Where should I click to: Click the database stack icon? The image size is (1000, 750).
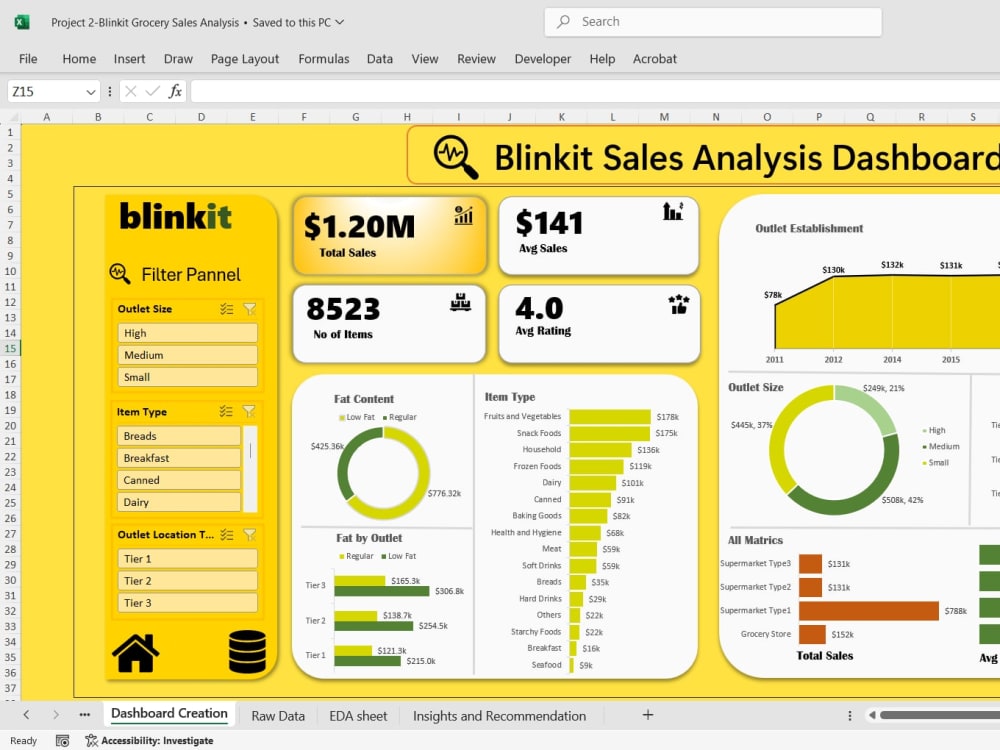[247, 652]
